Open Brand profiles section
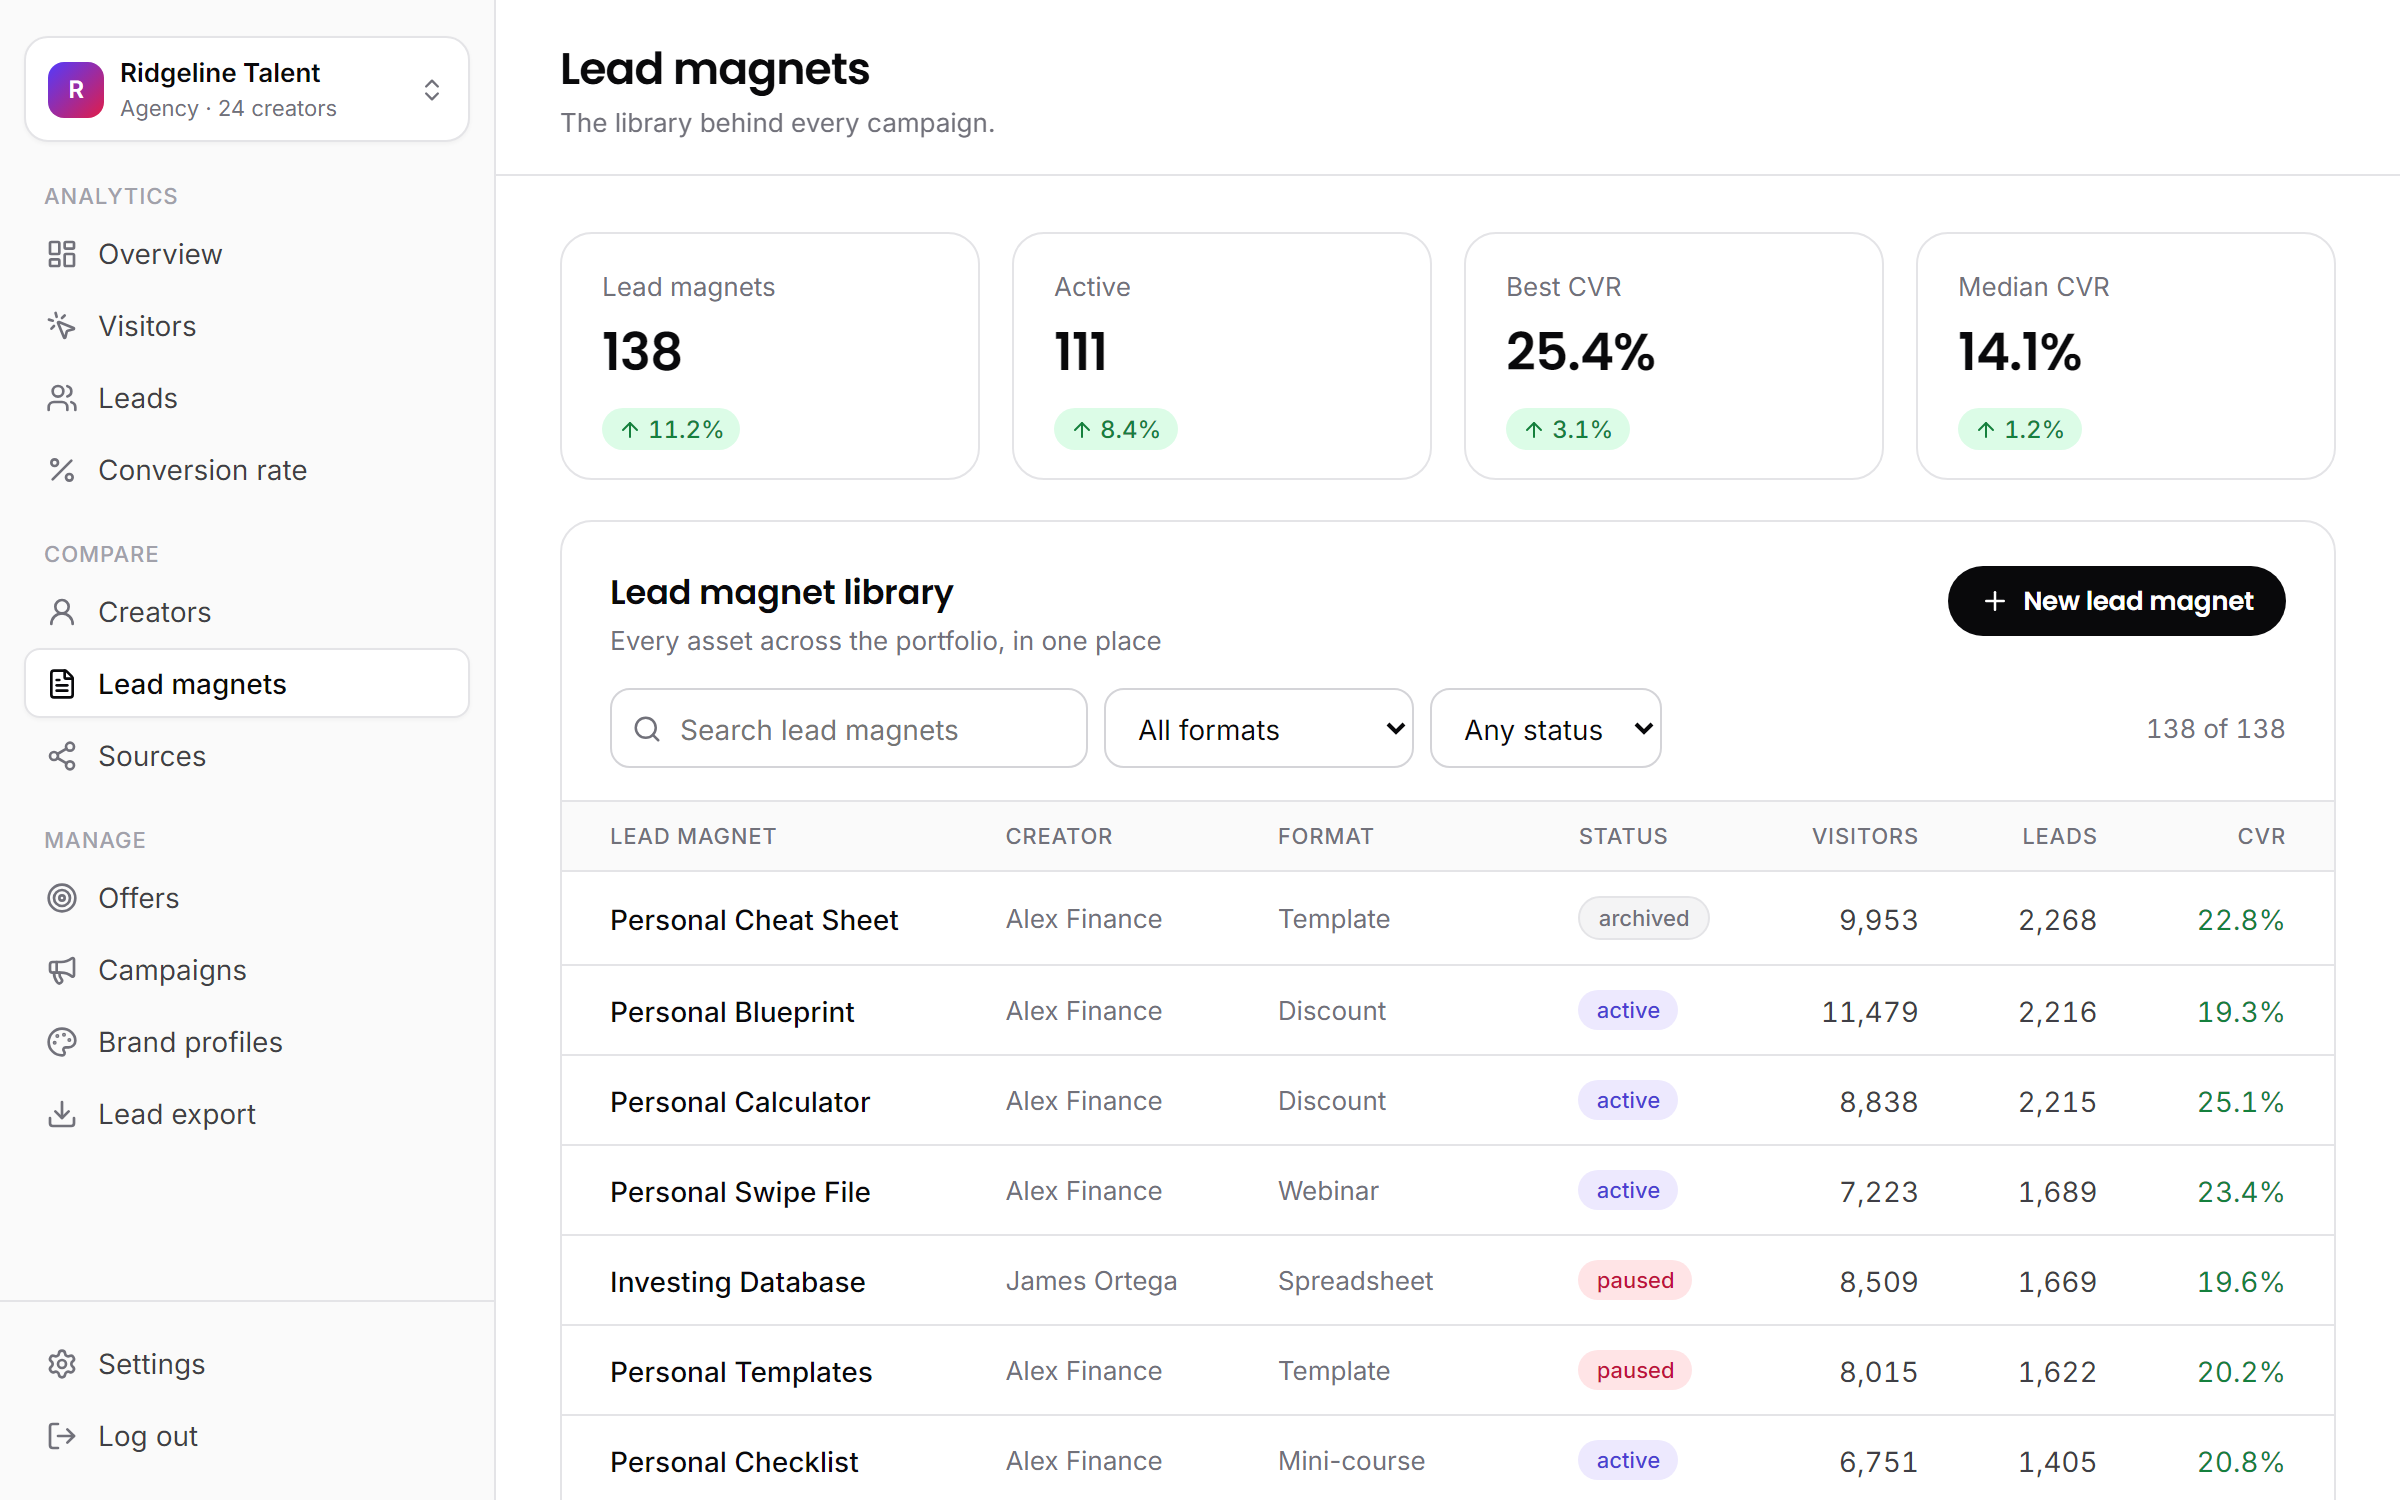Image resolution: width=2400 pixels, height=1500 pixels. point(247,1042)
